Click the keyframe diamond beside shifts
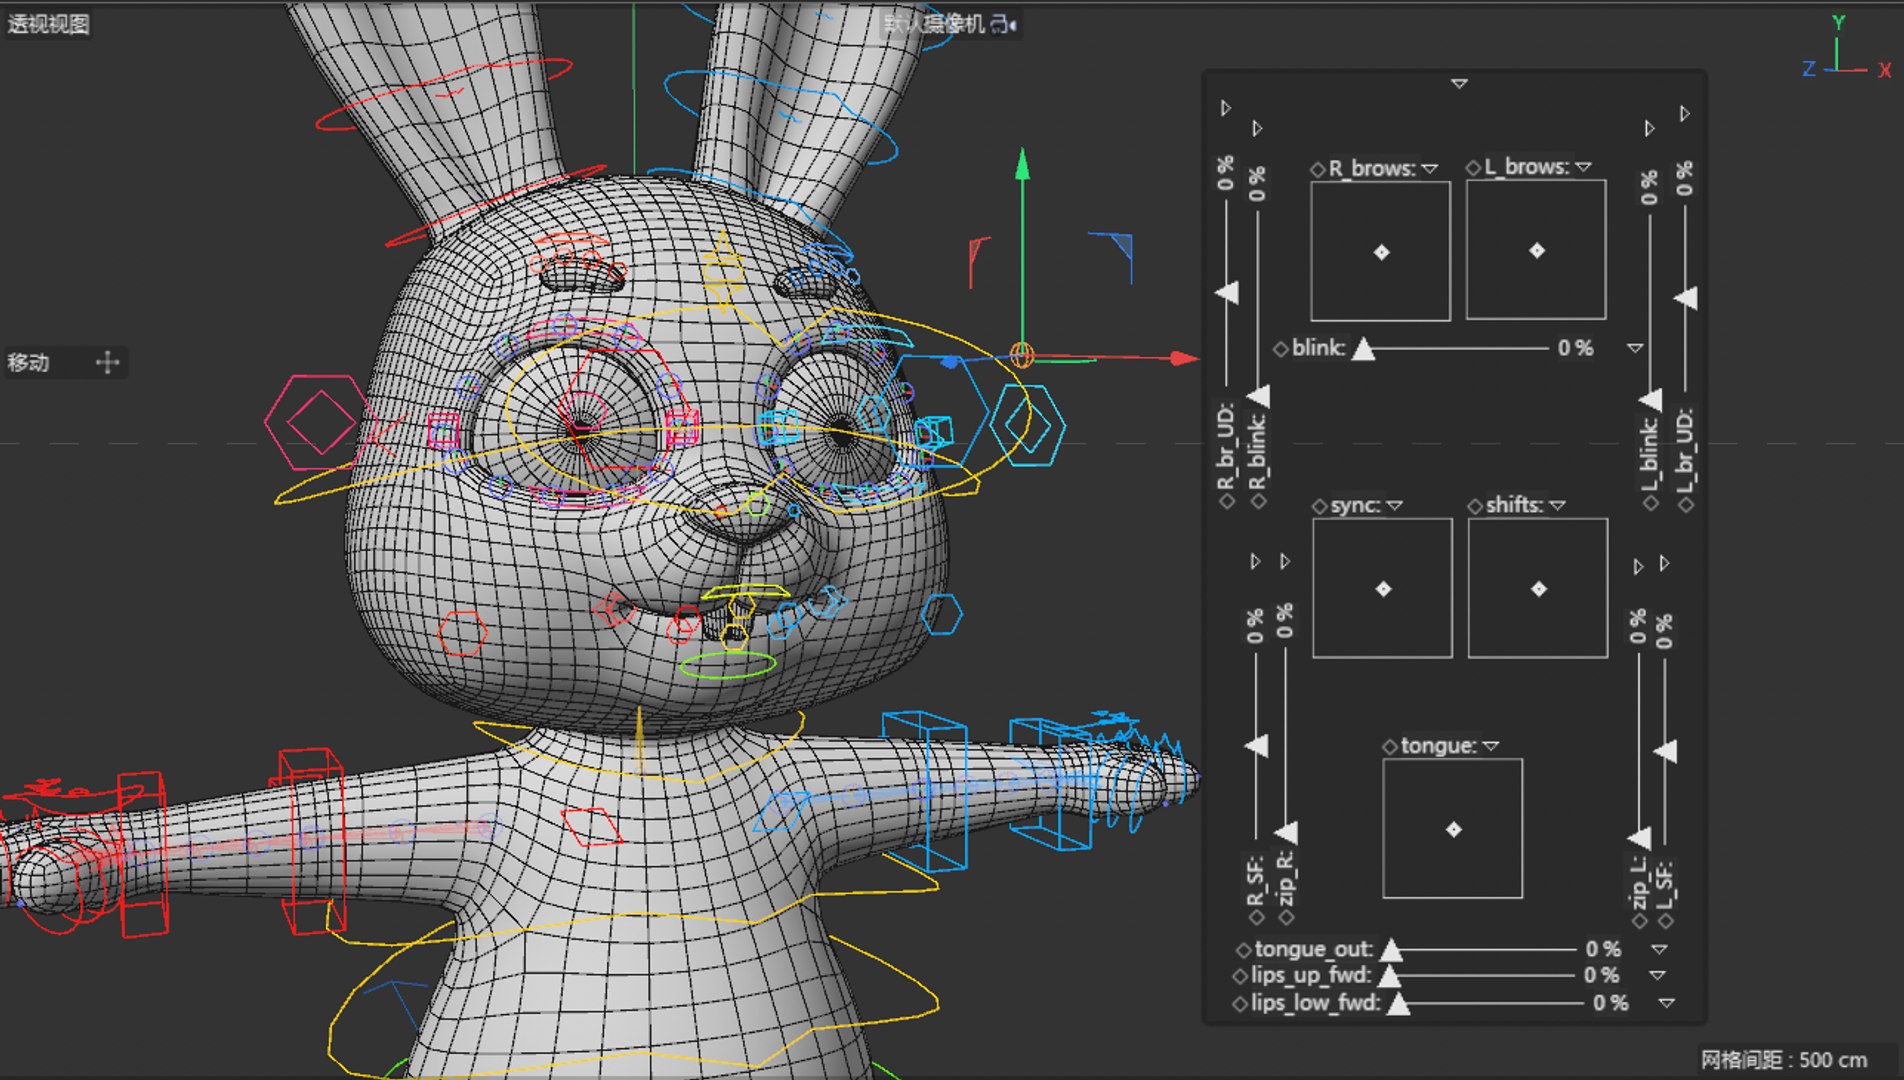1904x1080 pixels. 1475,506
